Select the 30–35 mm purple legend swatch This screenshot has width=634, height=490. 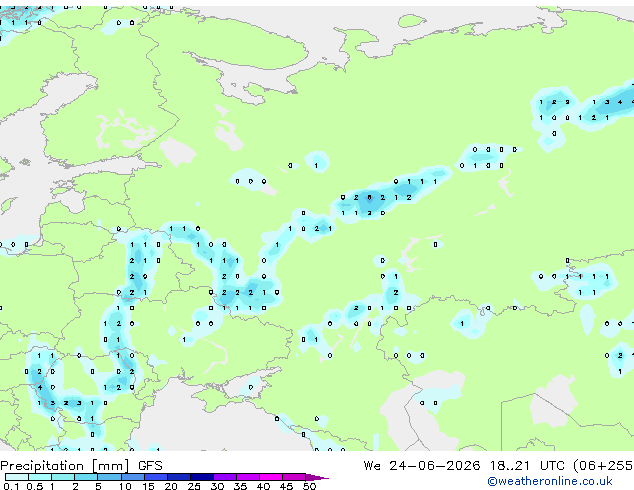(225, 477)
